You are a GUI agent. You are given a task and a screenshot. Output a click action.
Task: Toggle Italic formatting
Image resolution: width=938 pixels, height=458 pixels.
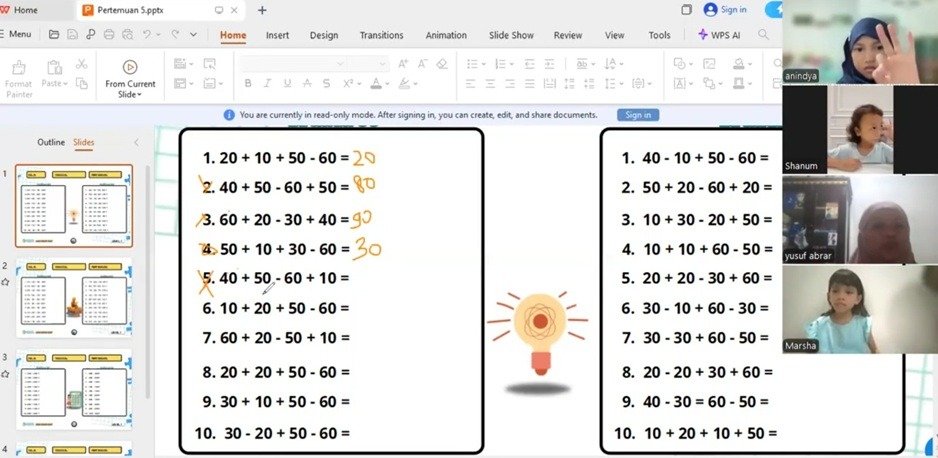tap(268, 84)
